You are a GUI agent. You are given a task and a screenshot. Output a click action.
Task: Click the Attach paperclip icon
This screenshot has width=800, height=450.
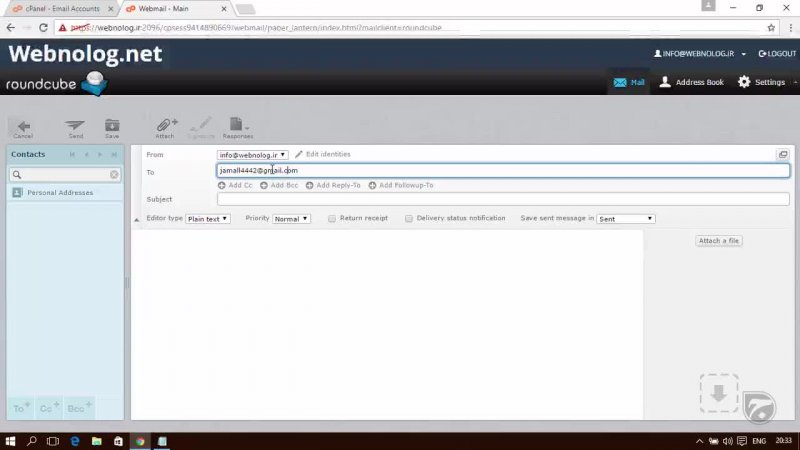[165, 127]
